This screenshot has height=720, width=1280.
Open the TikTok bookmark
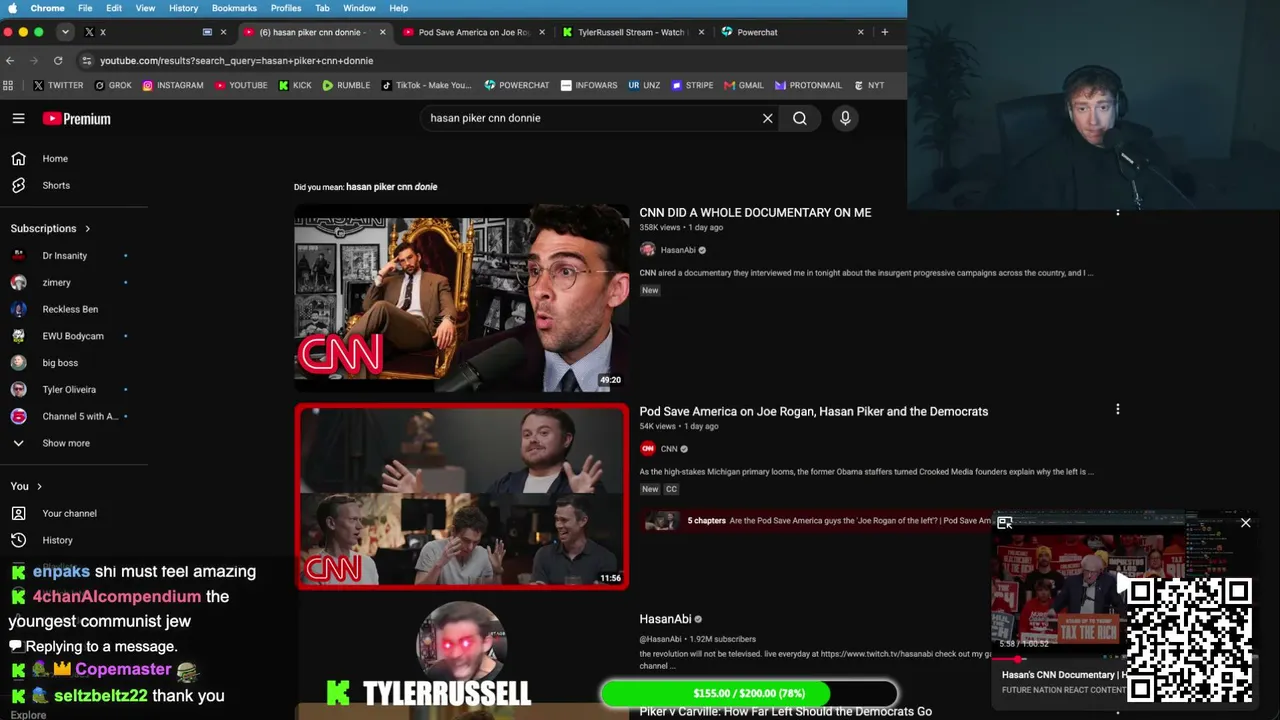tap(426, 85)
